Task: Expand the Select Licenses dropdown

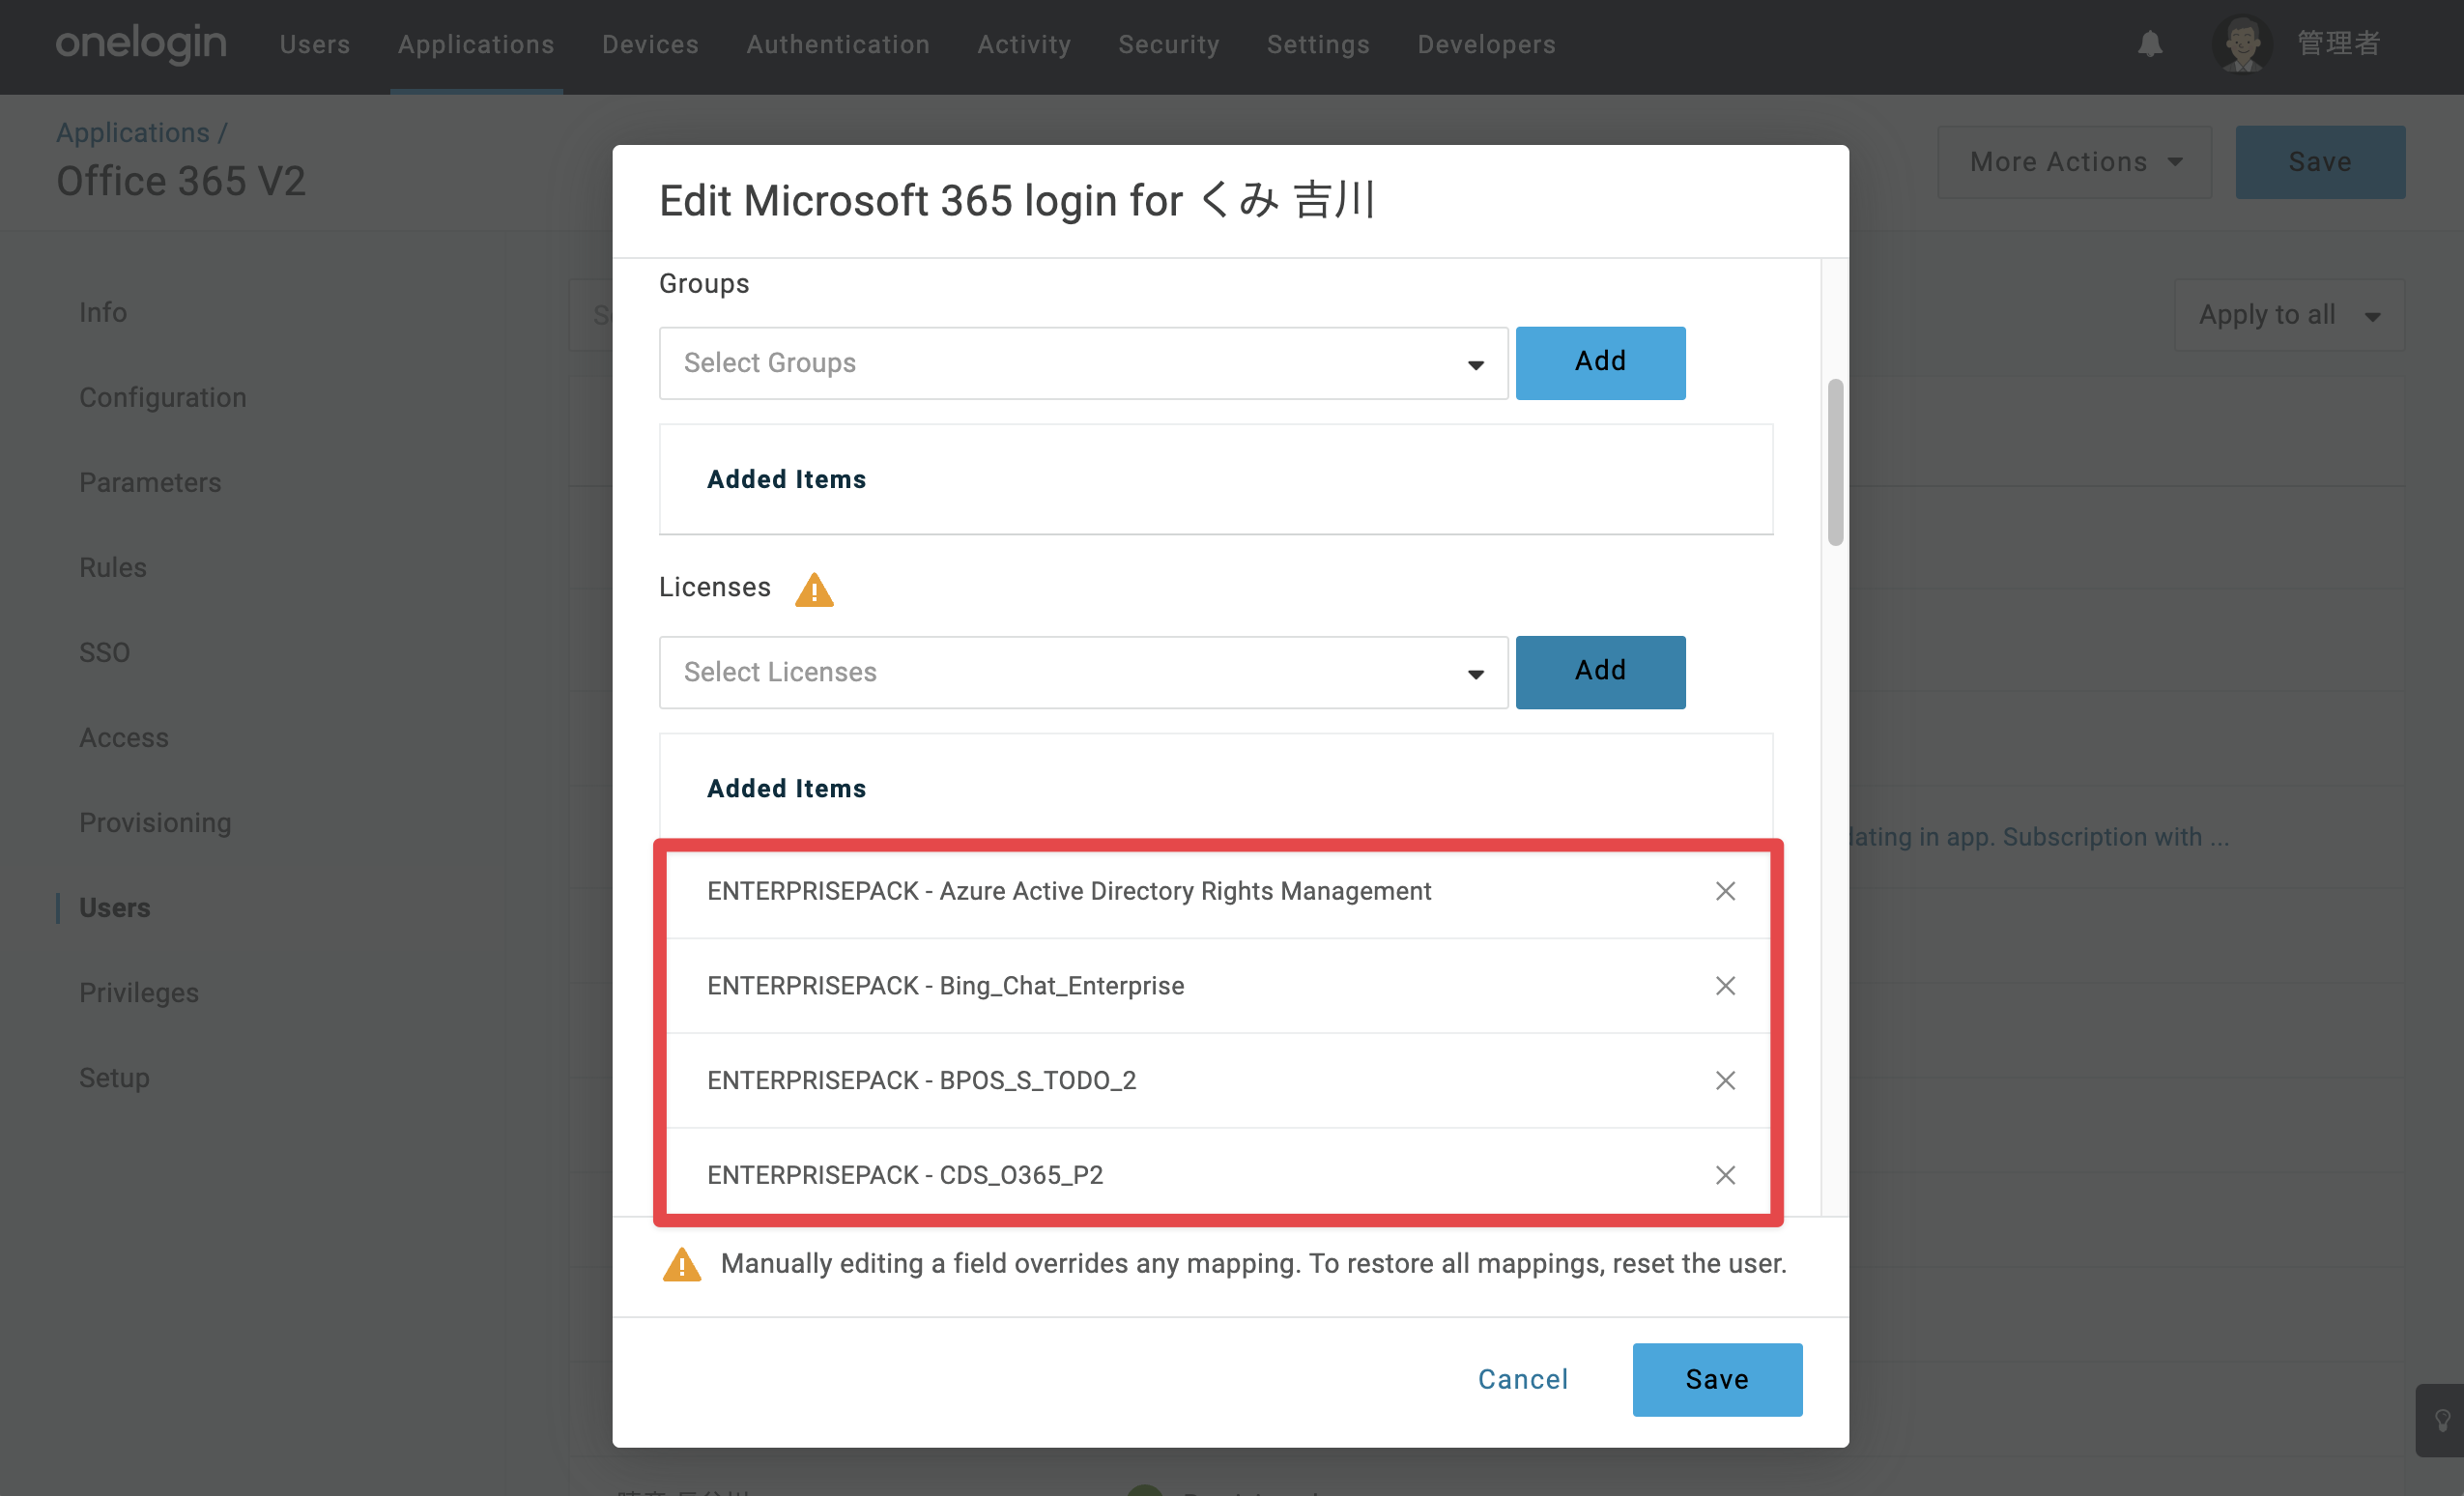Action: pyautogui.click(x=1083, y=672)
